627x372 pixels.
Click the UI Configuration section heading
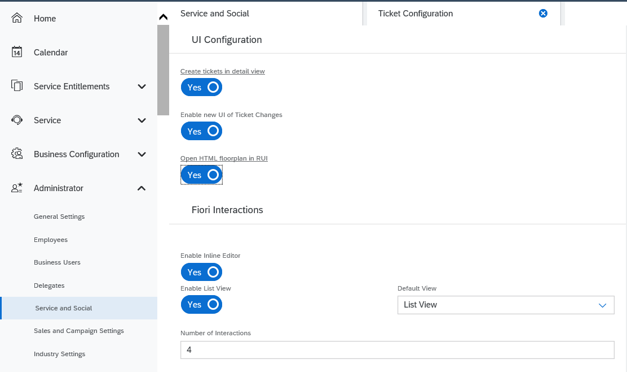[227, 40]
